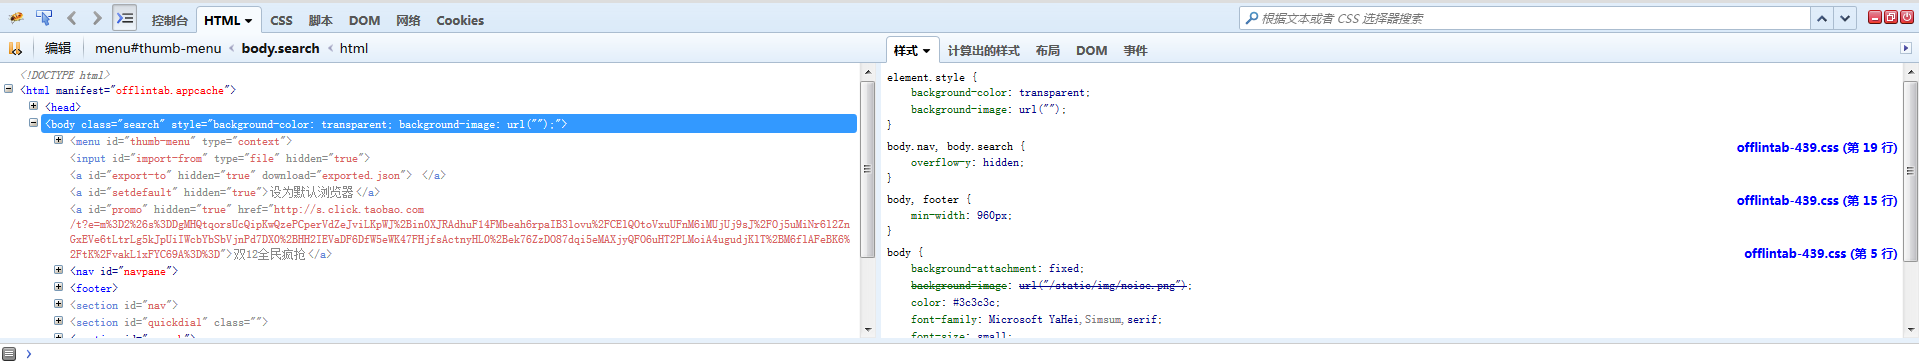Click the background-color transparent declaration

coord(1000,93)
